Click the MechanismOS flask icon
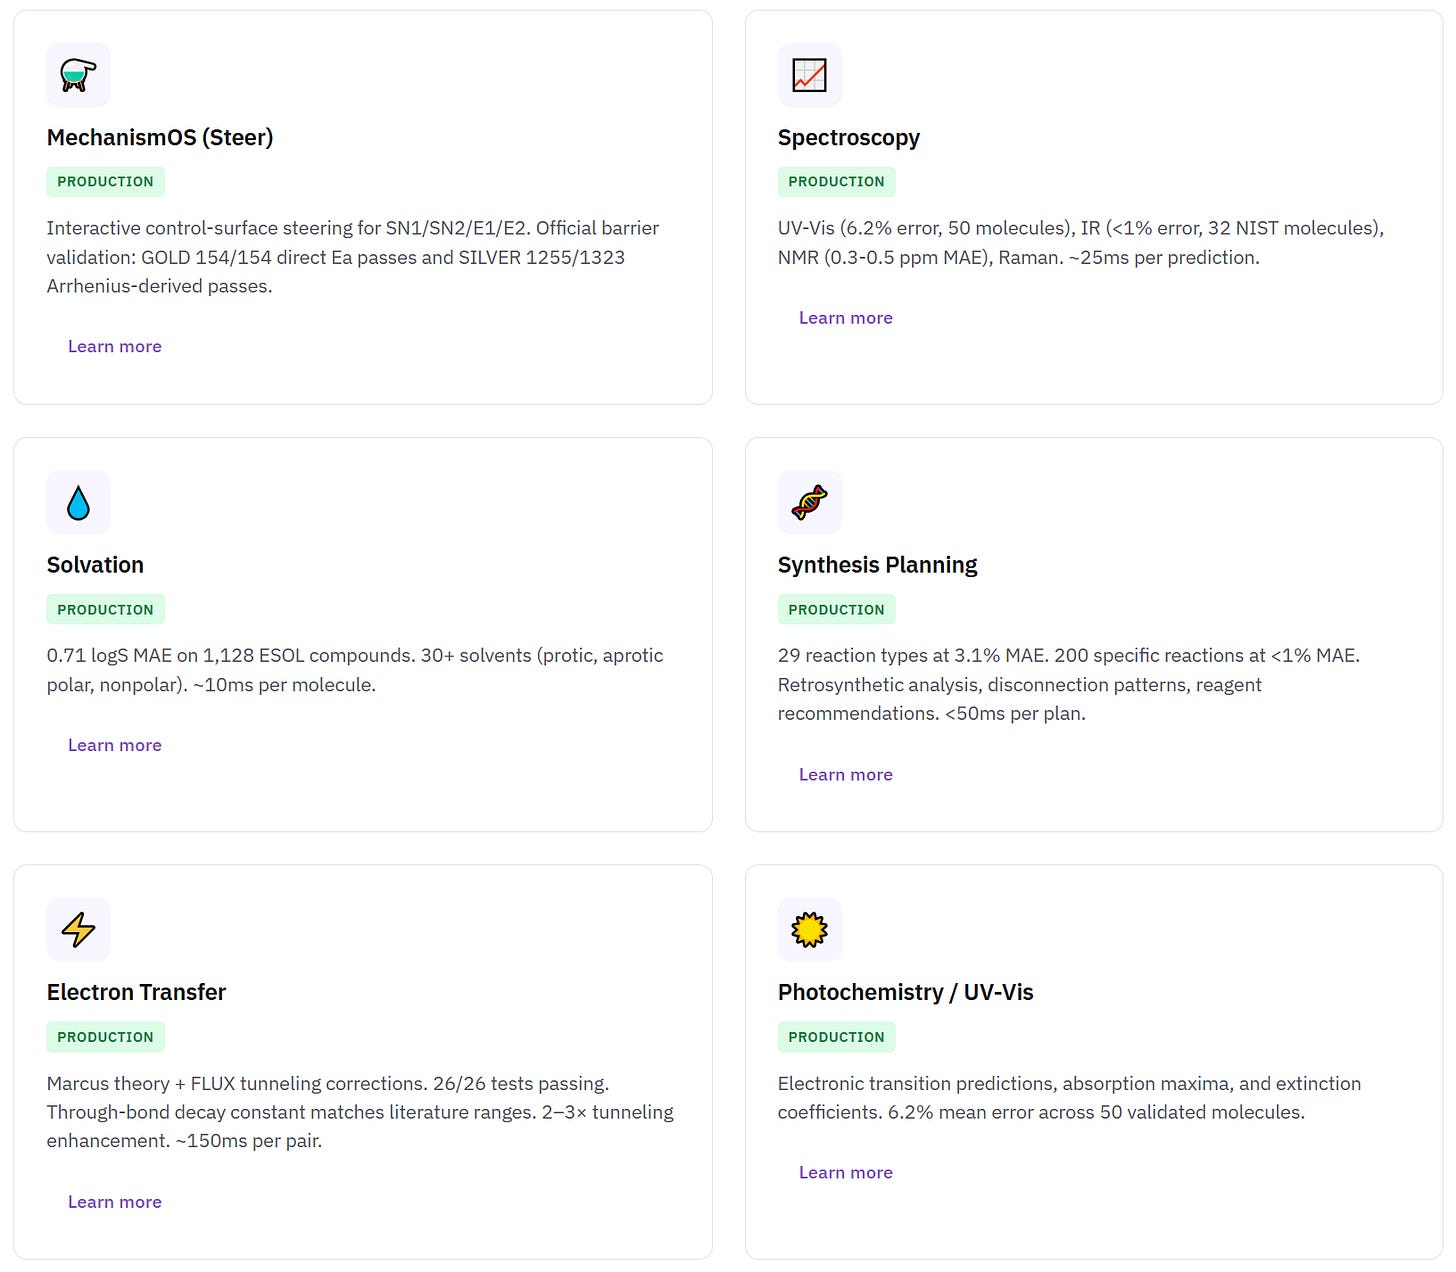 (78, 75)
